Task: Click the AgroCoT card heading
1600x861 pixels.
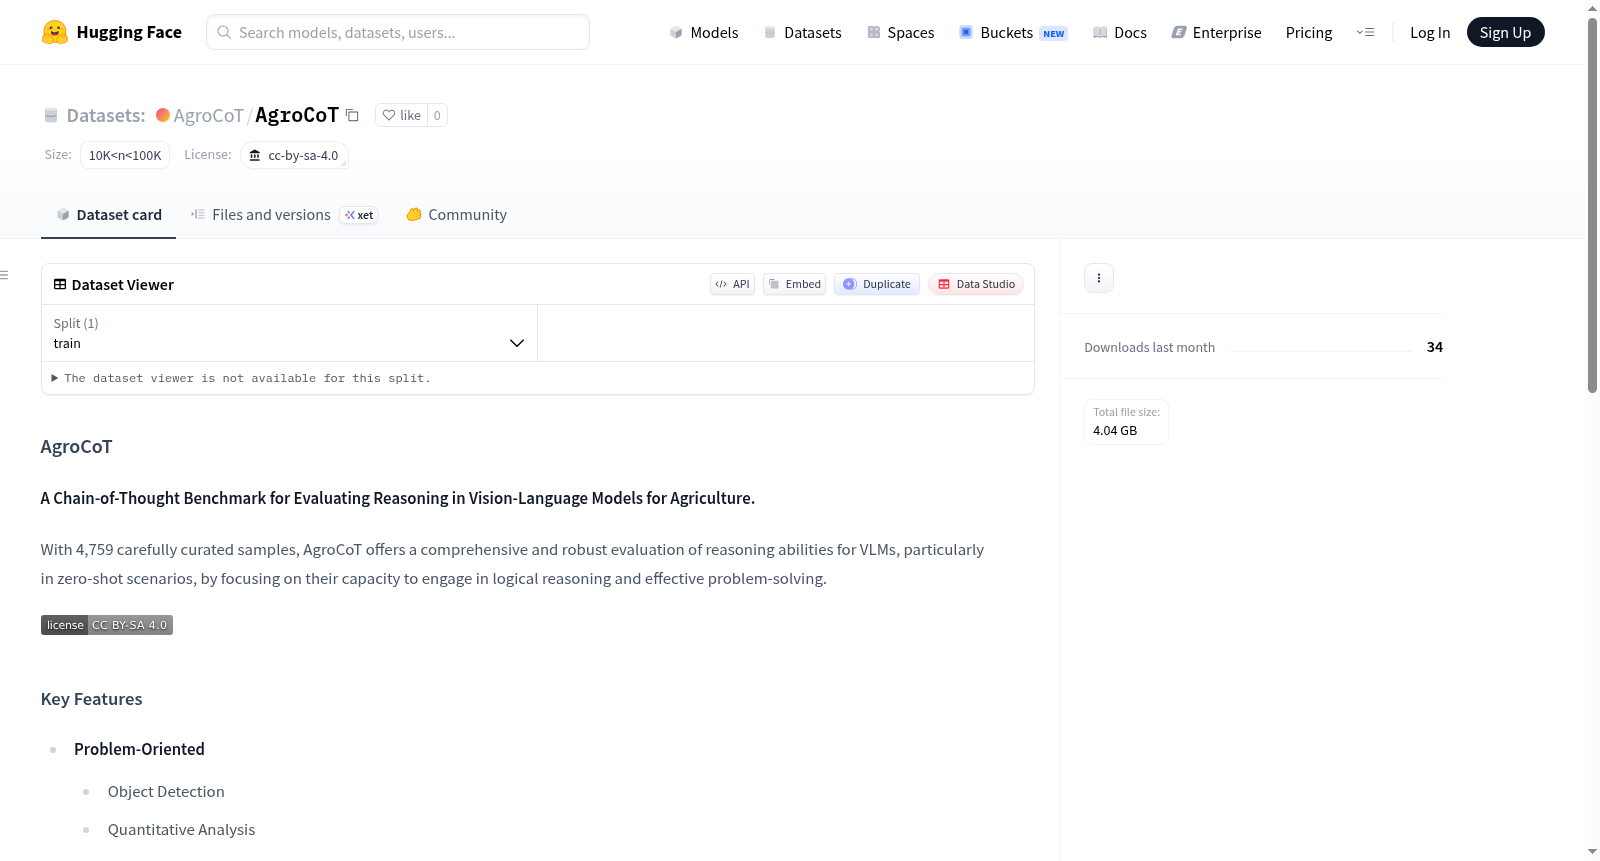Action: tap(76, 447)
